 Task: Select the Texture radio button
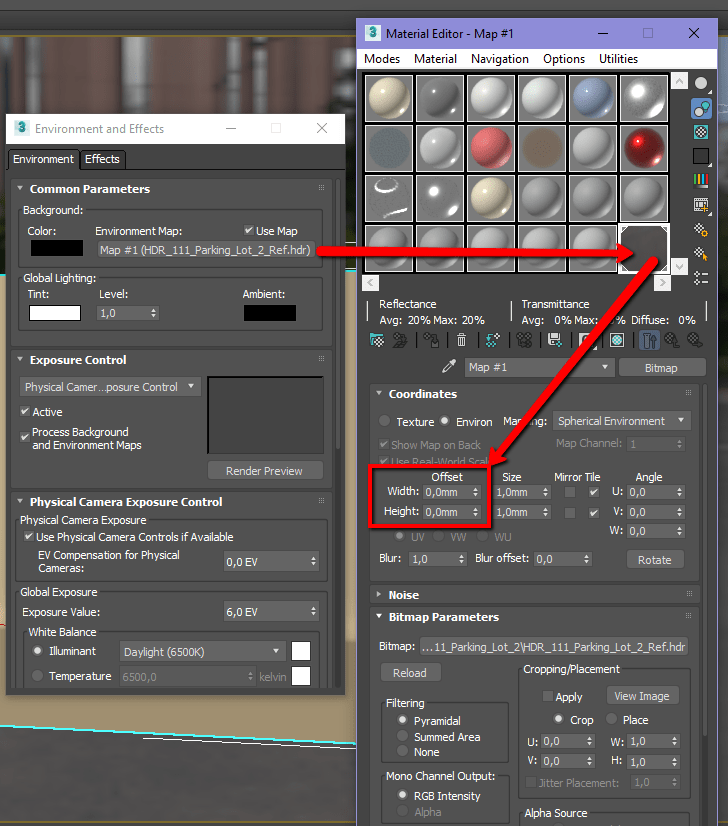[x=385, y=421]
